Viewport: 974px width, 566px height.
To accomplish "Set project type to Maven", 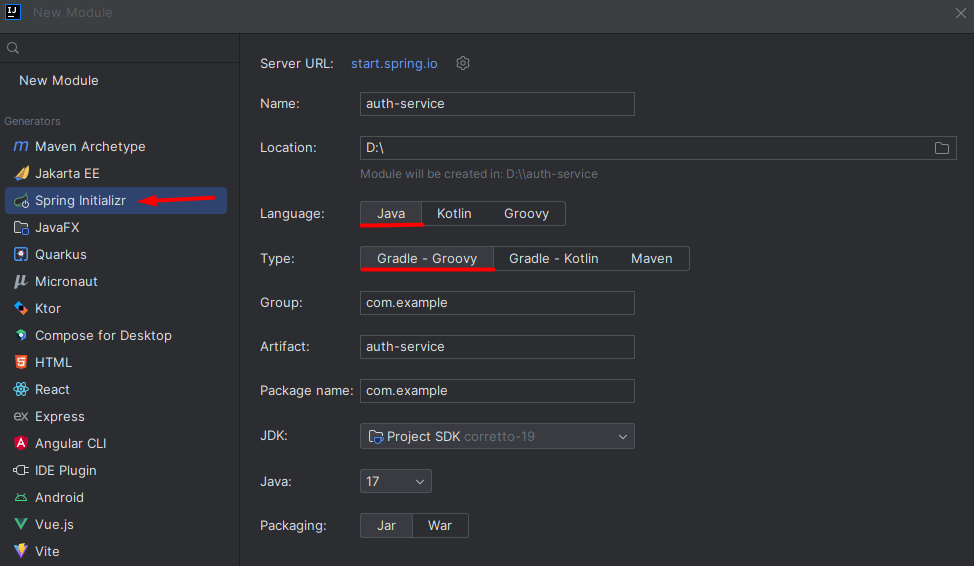I will coord(651,259).
